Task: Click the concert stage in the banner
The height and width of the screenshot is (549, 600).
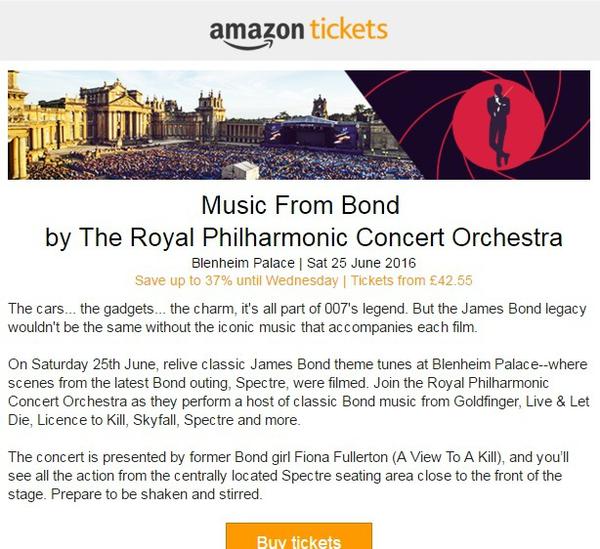Action: [310, 133]
